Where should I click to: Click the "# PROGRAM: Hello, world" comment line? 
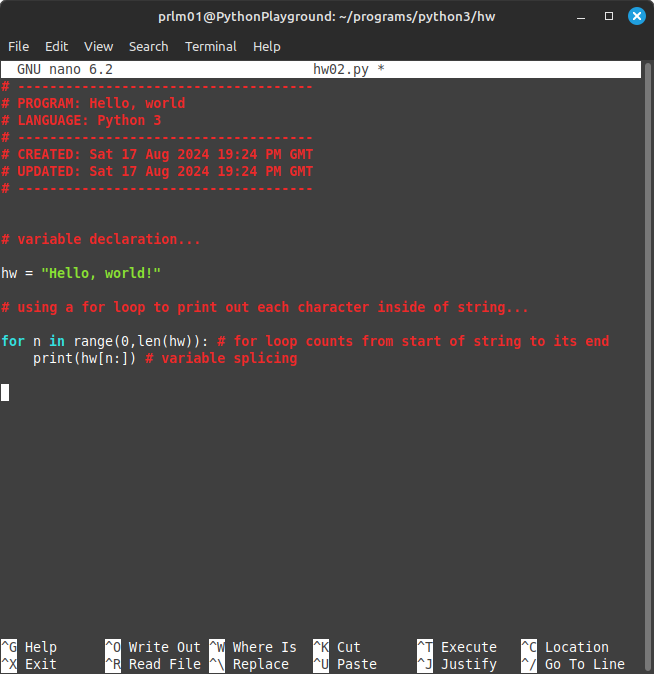tap(93, 103)
